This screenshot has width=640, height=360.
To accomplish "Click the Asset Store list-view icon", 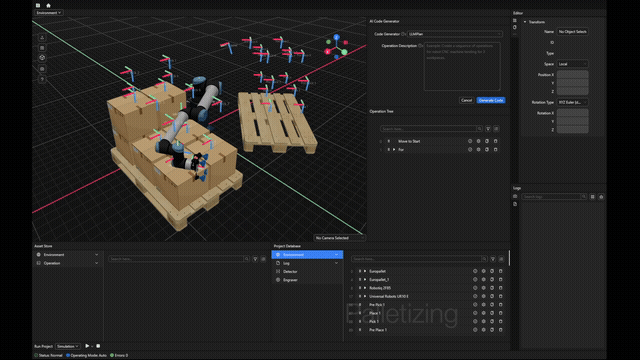I will [x=263, y=259].
